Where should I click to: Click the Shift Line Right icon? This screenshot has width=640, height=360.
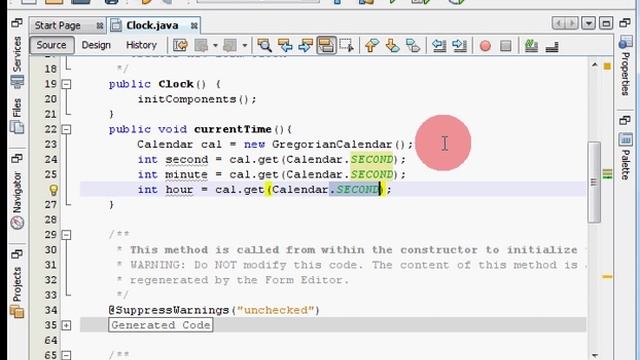[459, 45]
